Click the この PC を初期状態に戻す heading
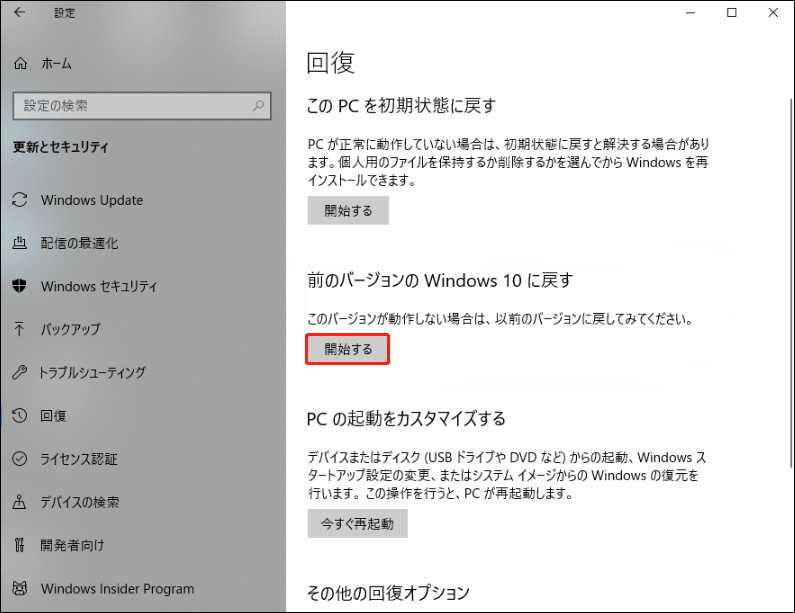 tap(401, 105)
